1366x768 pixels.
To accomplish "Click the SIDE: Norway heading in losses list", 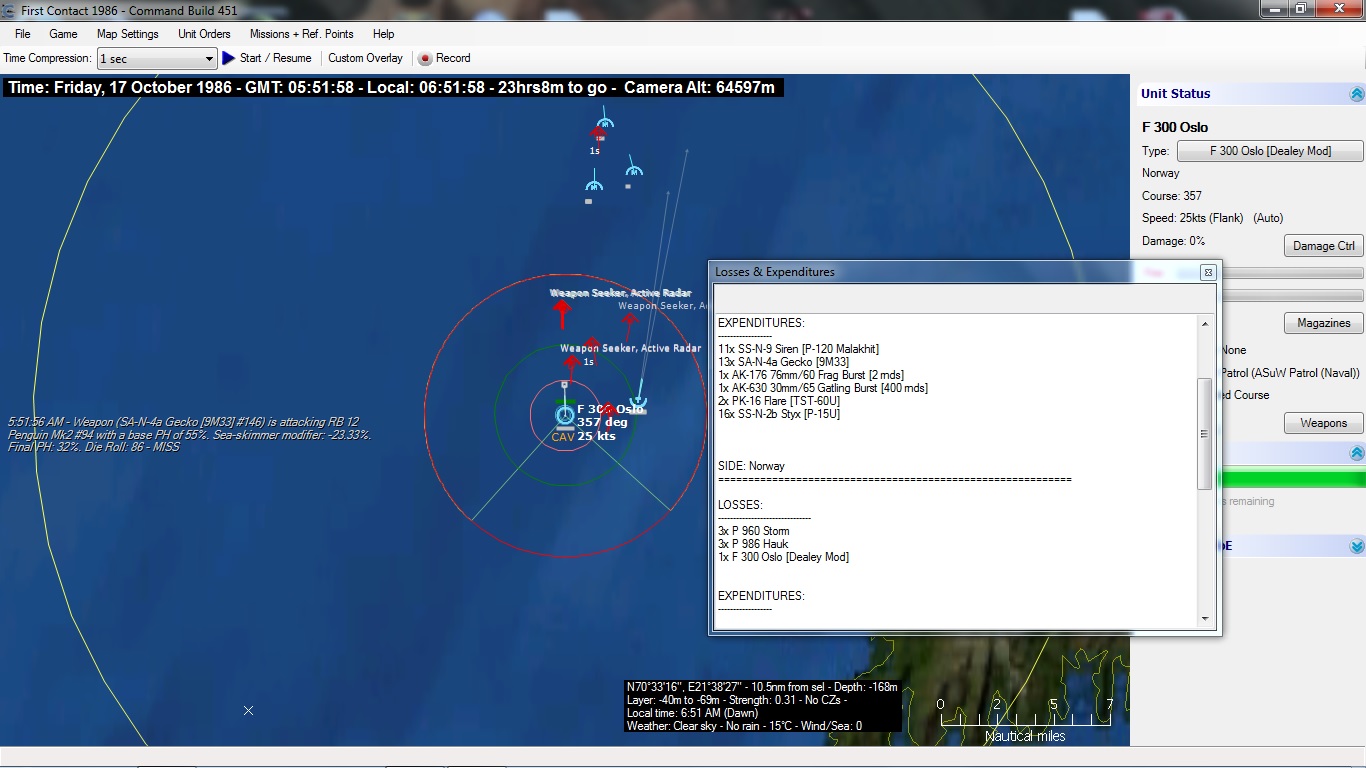I will click(751, 466).
